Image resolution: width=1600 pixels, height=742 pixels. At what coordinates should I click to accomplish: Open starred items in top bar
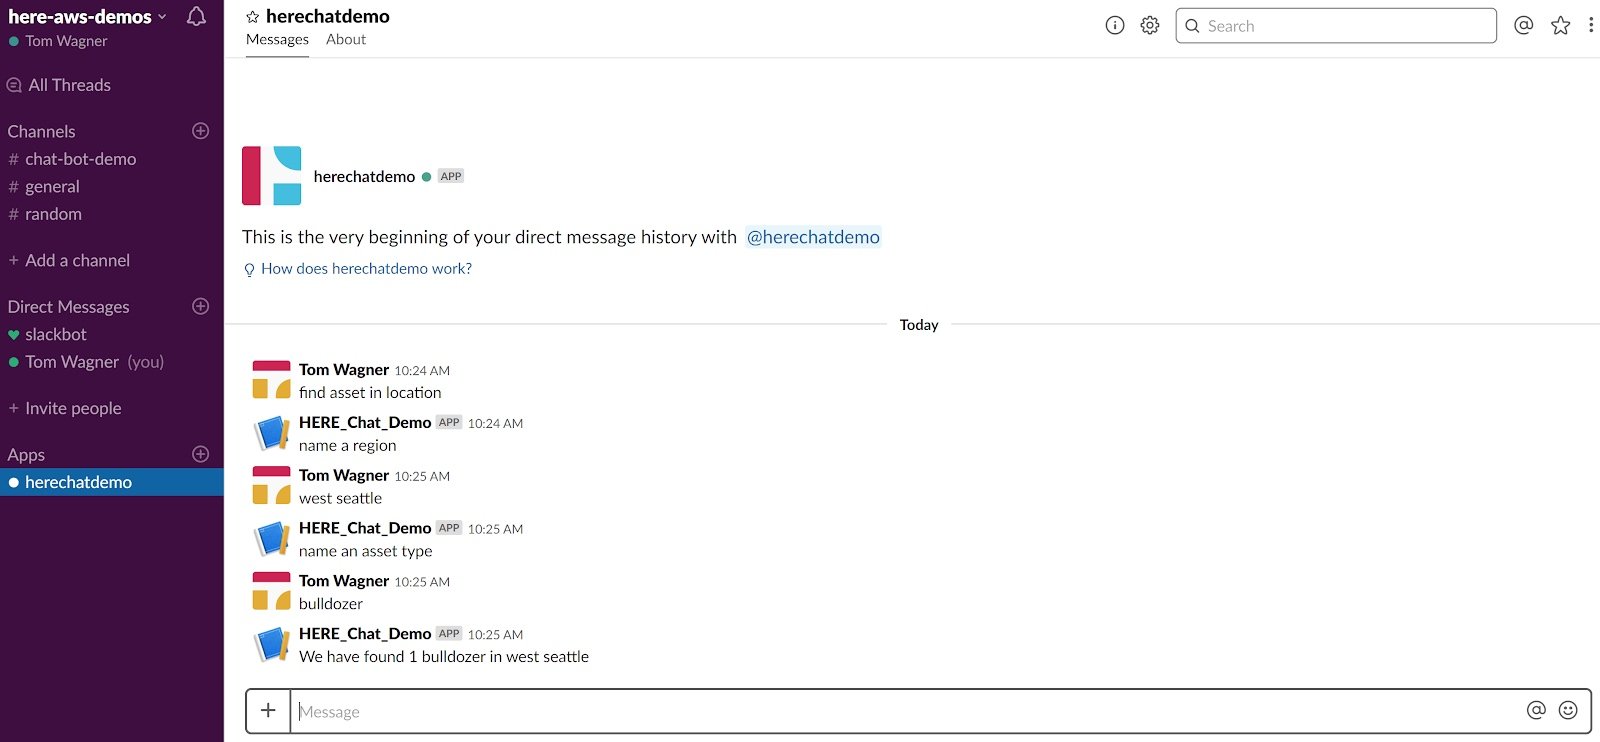click(x=1561, y=25)
